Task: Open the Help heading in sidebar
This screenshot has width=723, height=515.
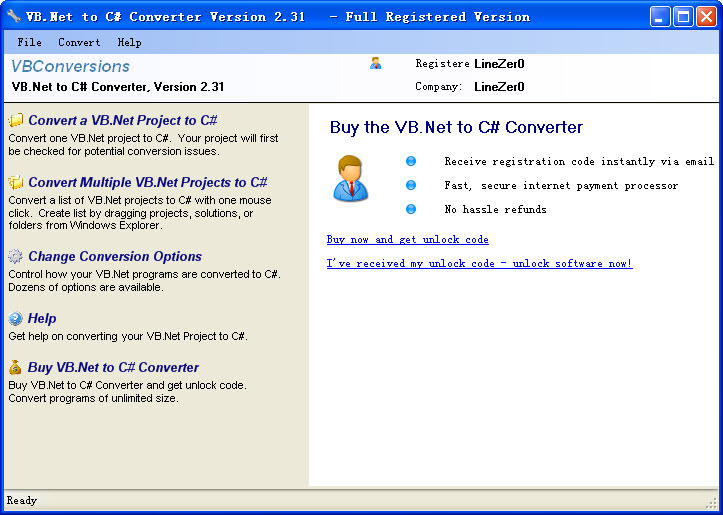Action: pyautogui.click(x=42, y=319)
